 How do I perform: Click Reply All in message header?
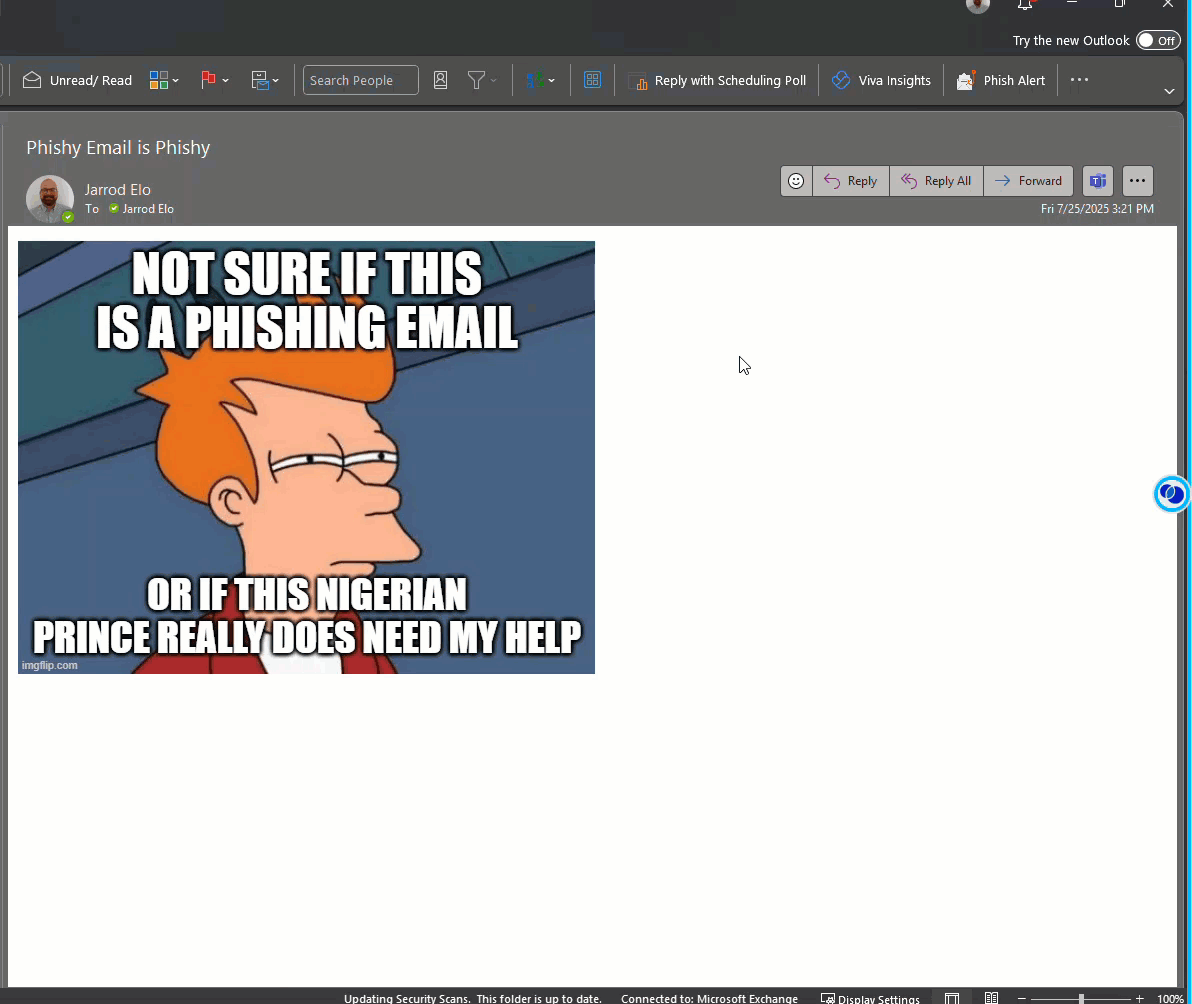937,181
